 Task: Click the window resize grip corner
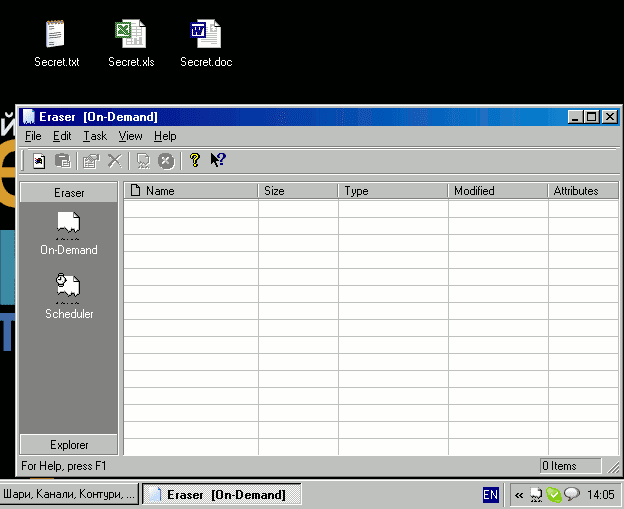coord(613,466)
